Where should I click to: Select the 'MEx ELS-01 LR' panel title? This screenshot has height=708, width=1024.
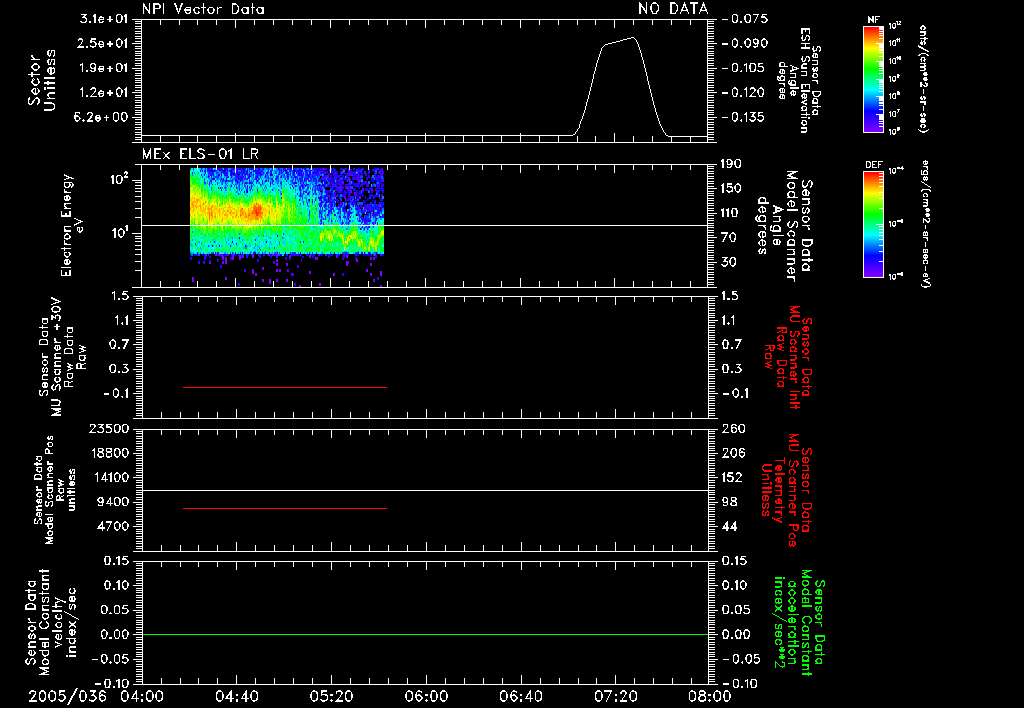click(200, 154)
